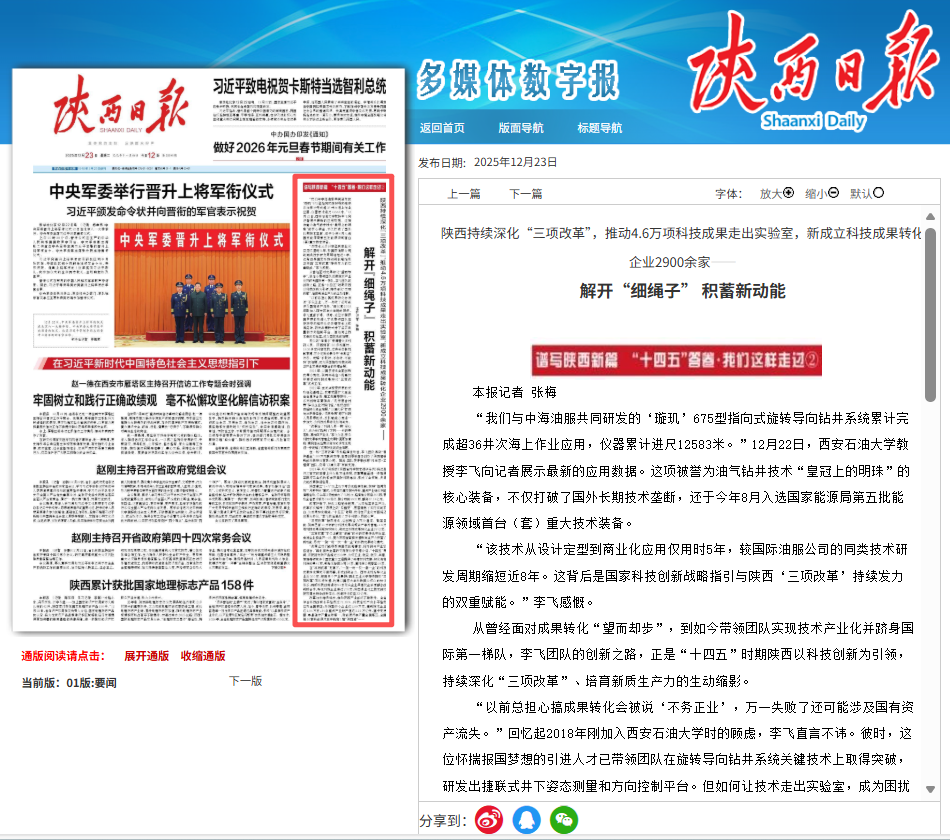Share article to WeChat
950x840 pixels.
564,820
